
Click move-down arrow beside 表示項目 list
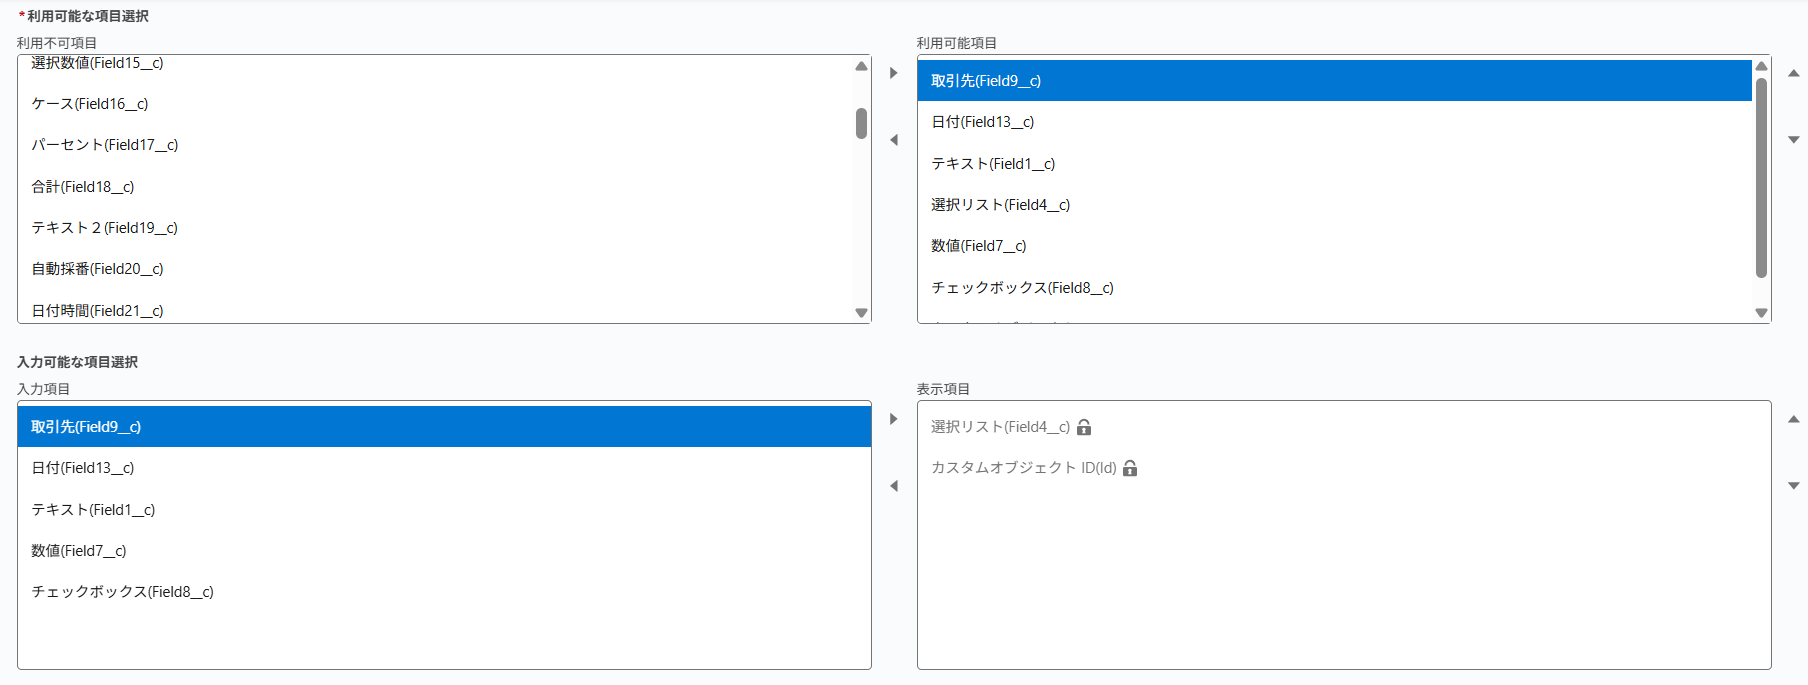(x=1793, y=486)
